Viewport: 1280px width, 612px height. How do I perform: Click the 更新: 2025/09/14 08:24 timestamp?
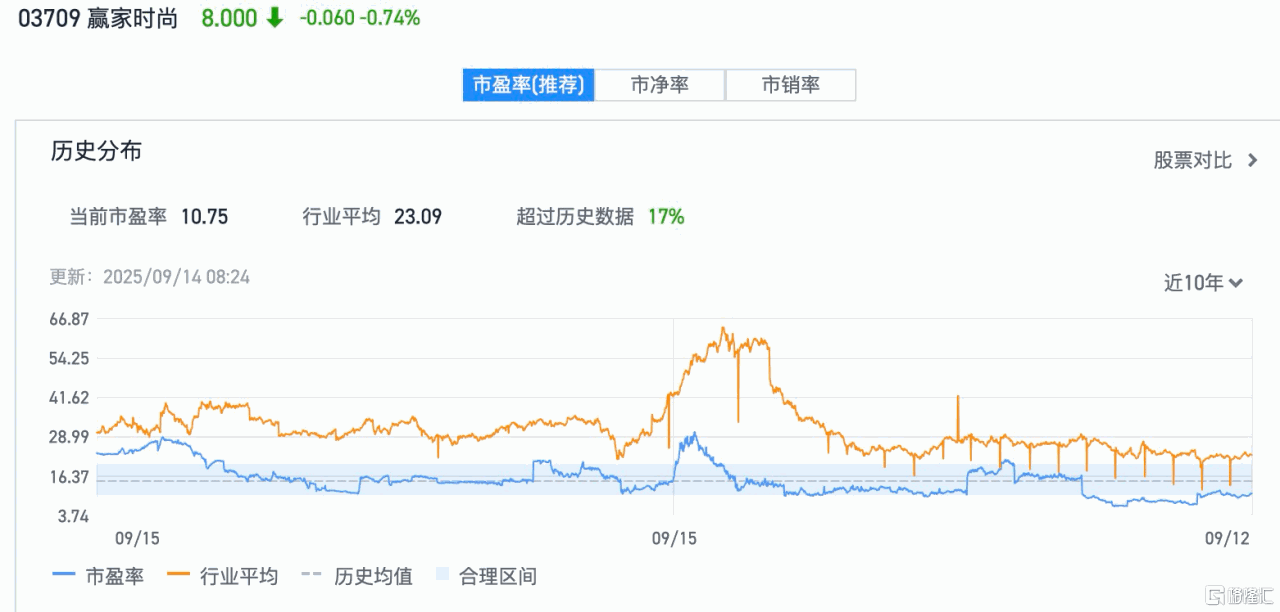[x=150, y=277]
